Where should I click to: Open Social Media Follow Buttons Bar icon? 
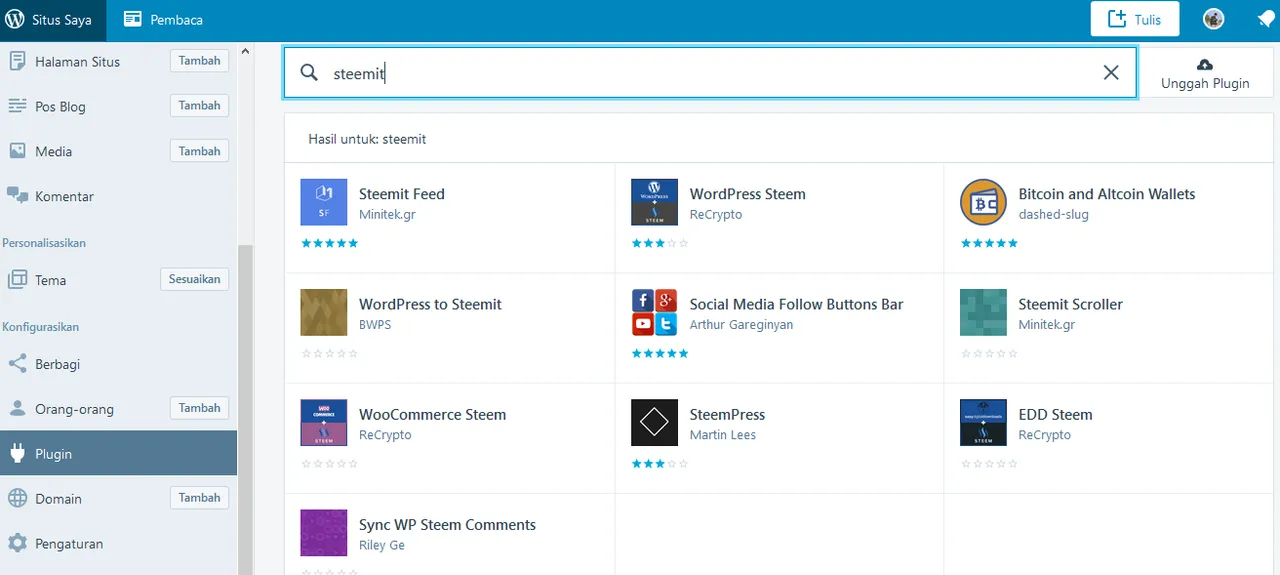point(654,312)
